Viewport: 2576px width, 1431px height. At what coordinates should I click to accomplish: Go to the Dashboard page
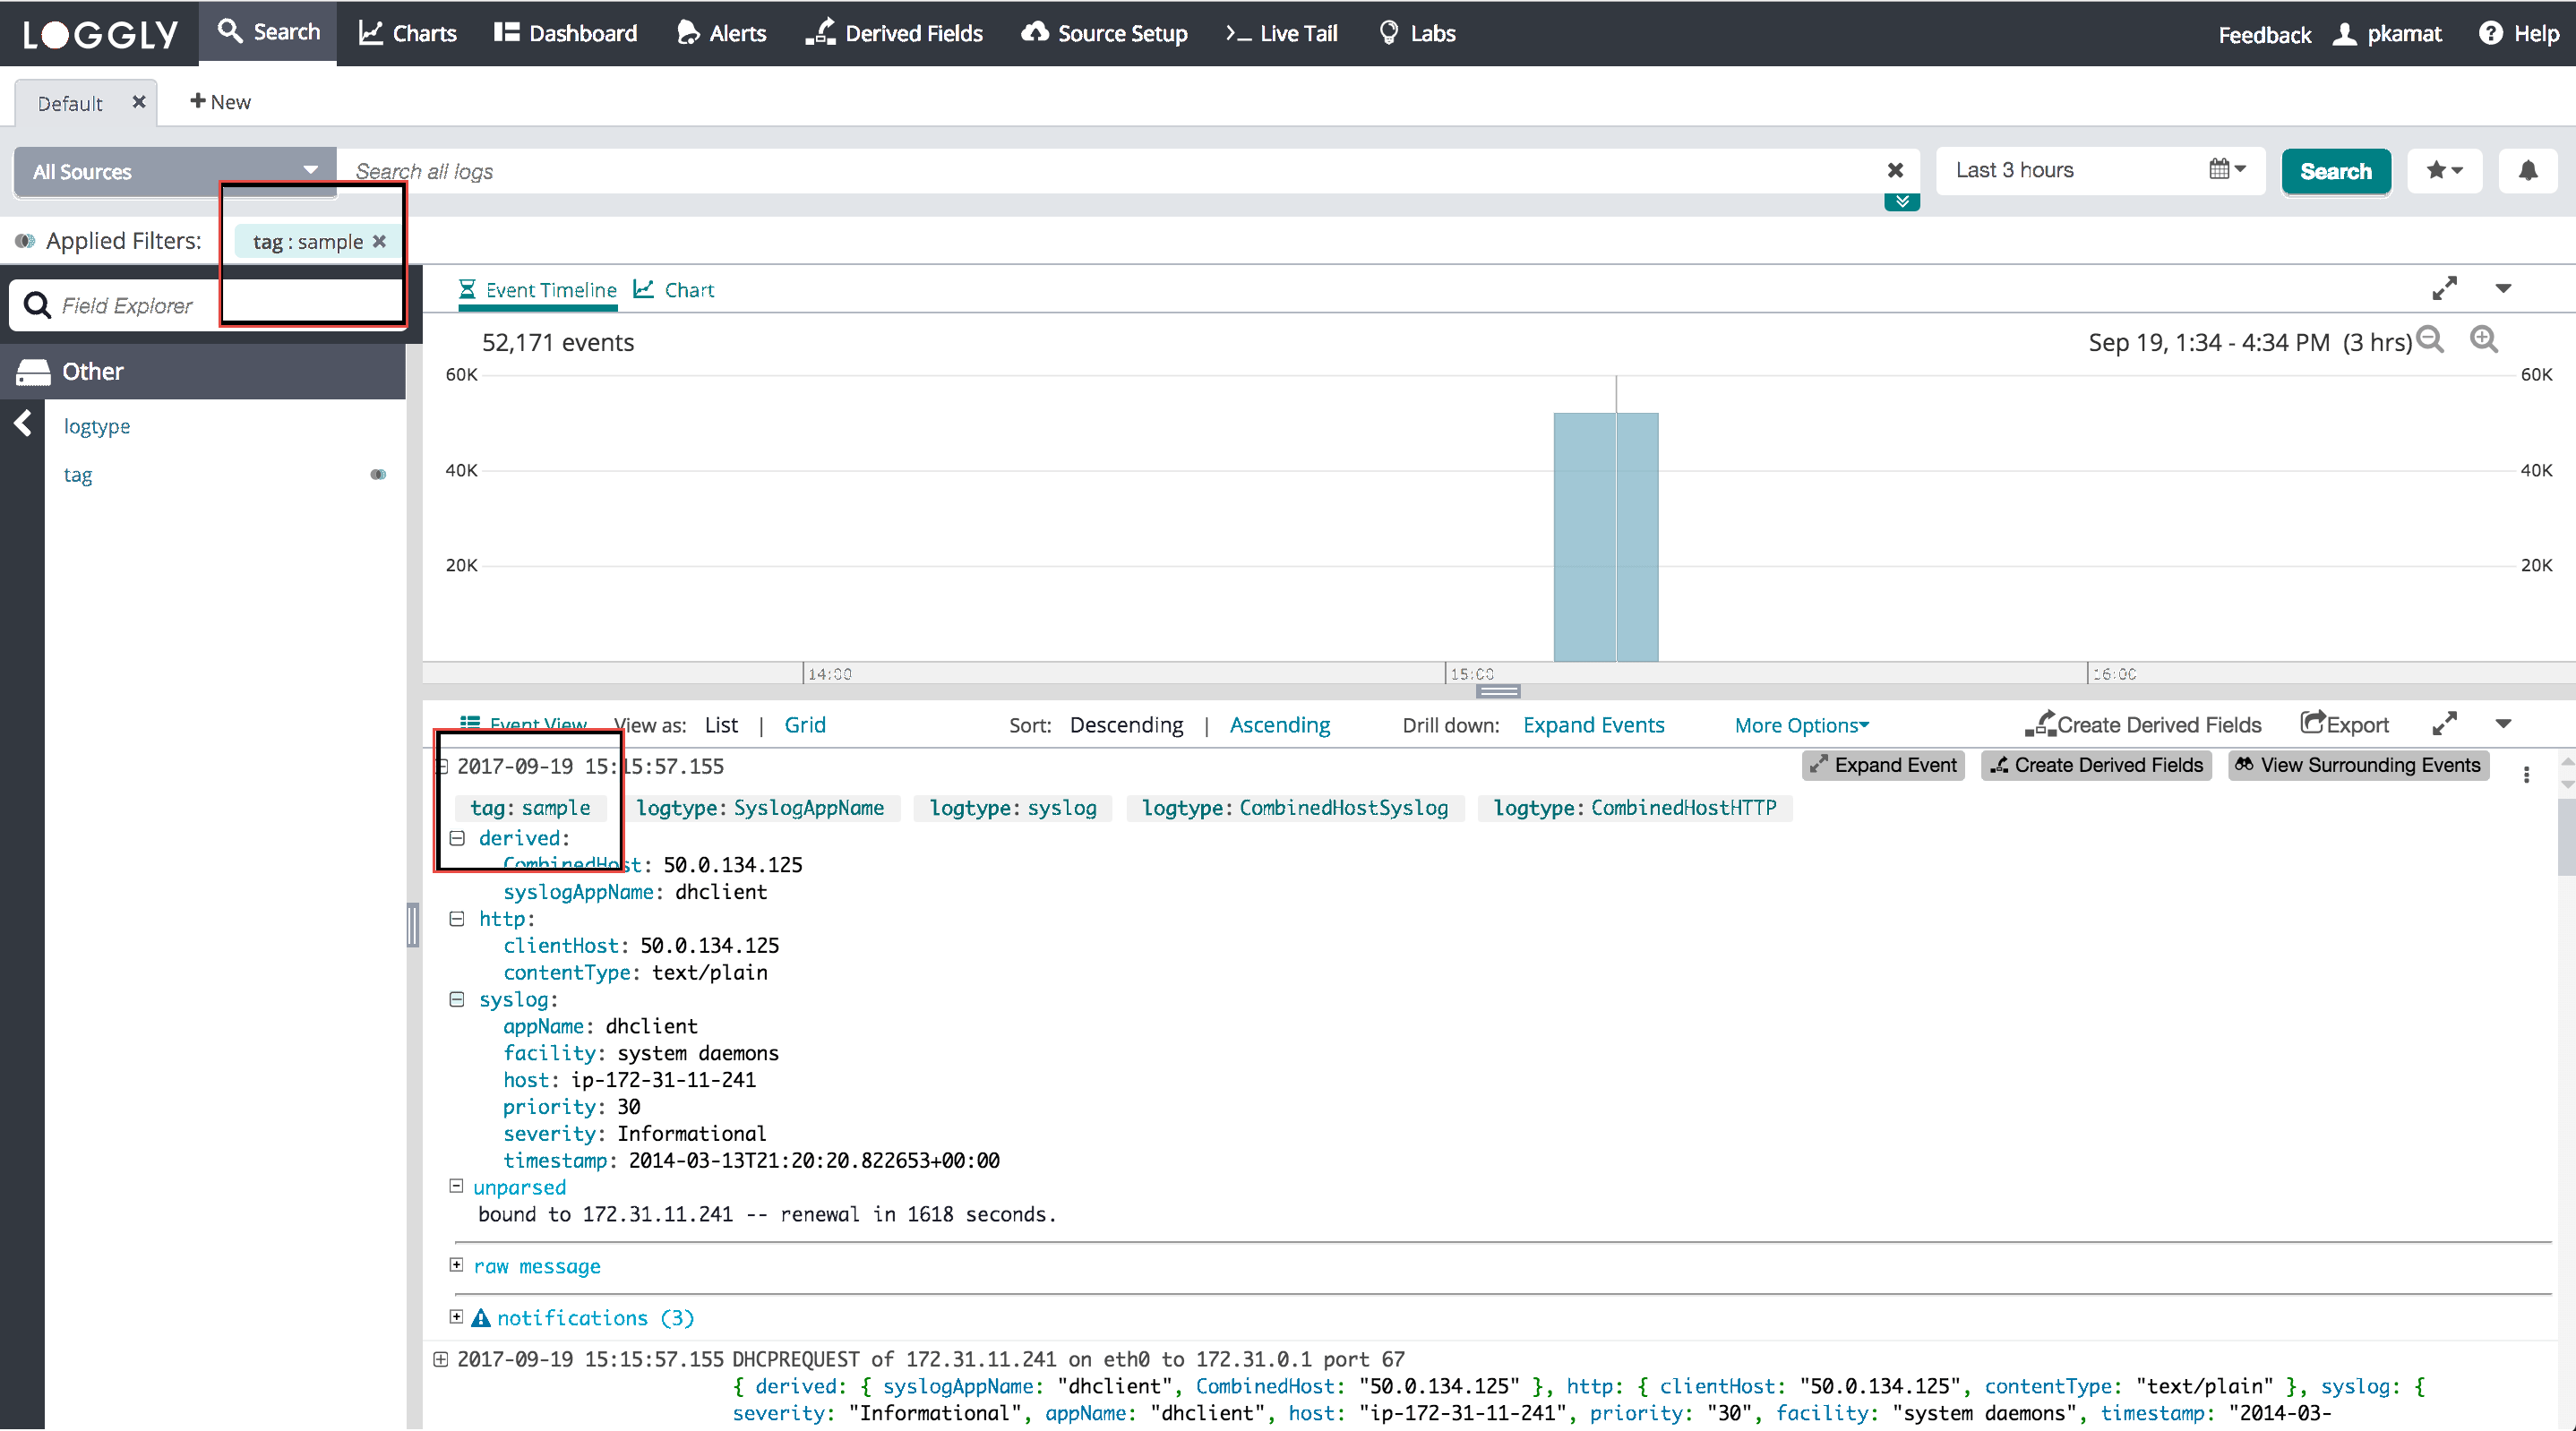(565, 33)
